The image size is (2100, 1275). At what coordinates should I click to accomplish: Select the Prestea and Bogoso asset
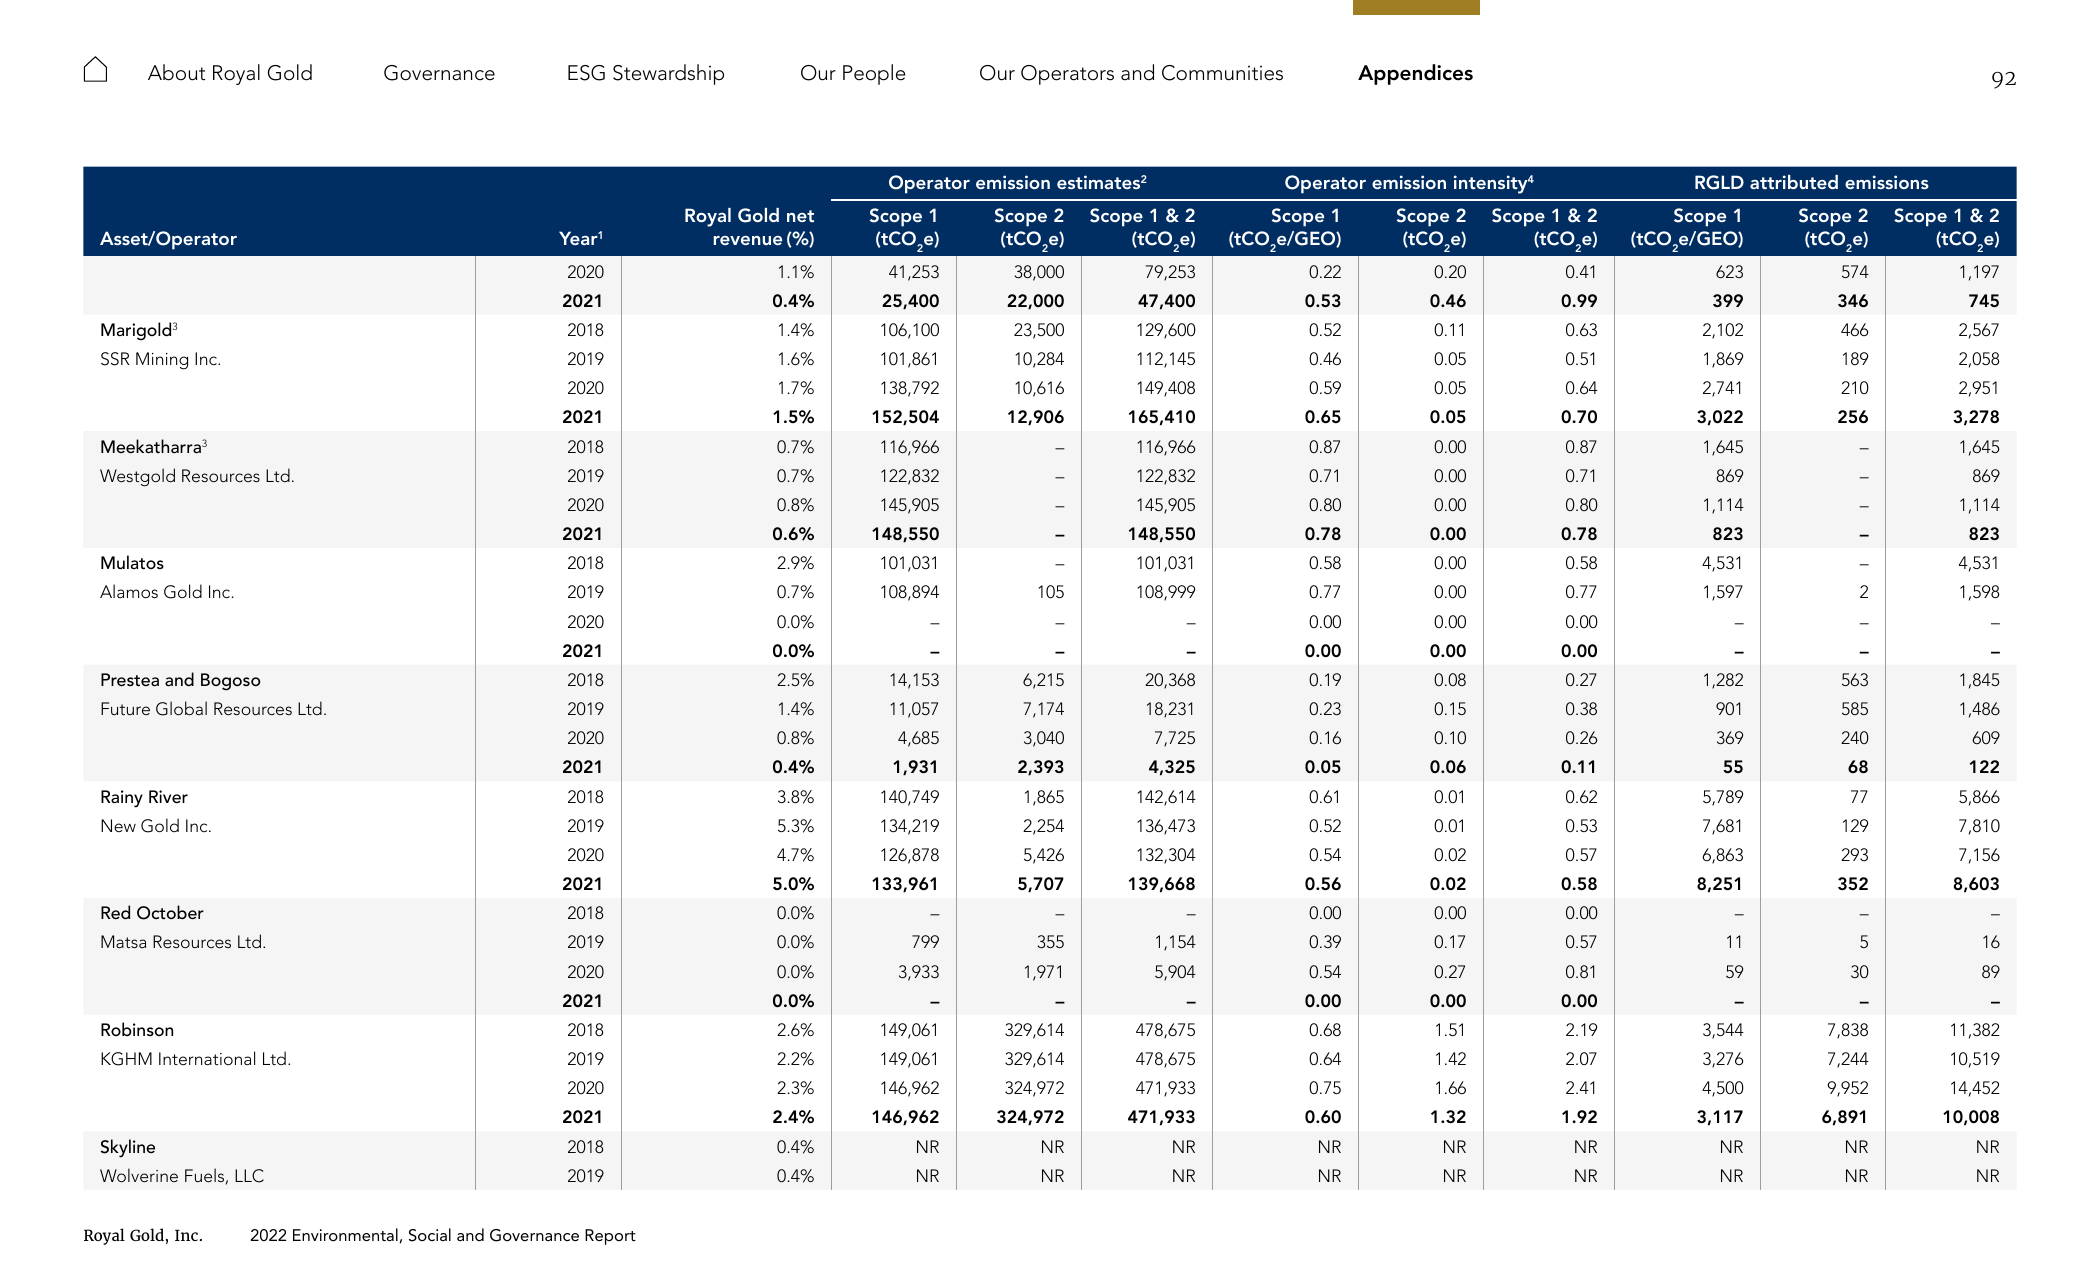point(180,680)
